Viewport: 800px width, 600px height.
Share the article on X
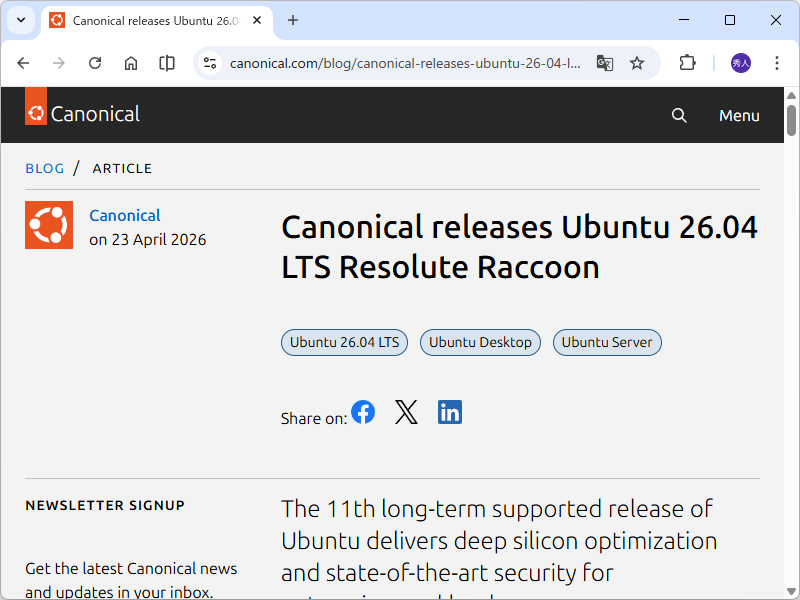406,411
